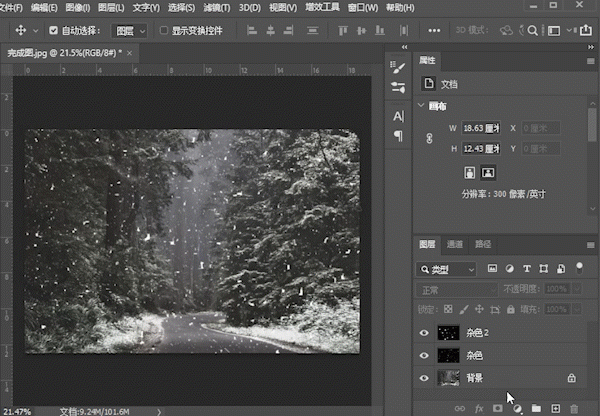Viewport: 600px width, 416px height.
Task: Check the 显示变换控件 option
Action: click(164, 31)
